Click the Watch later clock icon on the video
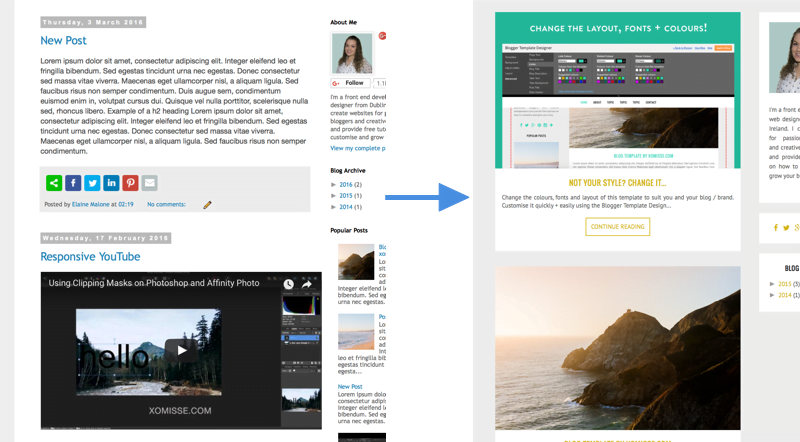The width and height of the screenshot is (800, 442). click(289, 284)
